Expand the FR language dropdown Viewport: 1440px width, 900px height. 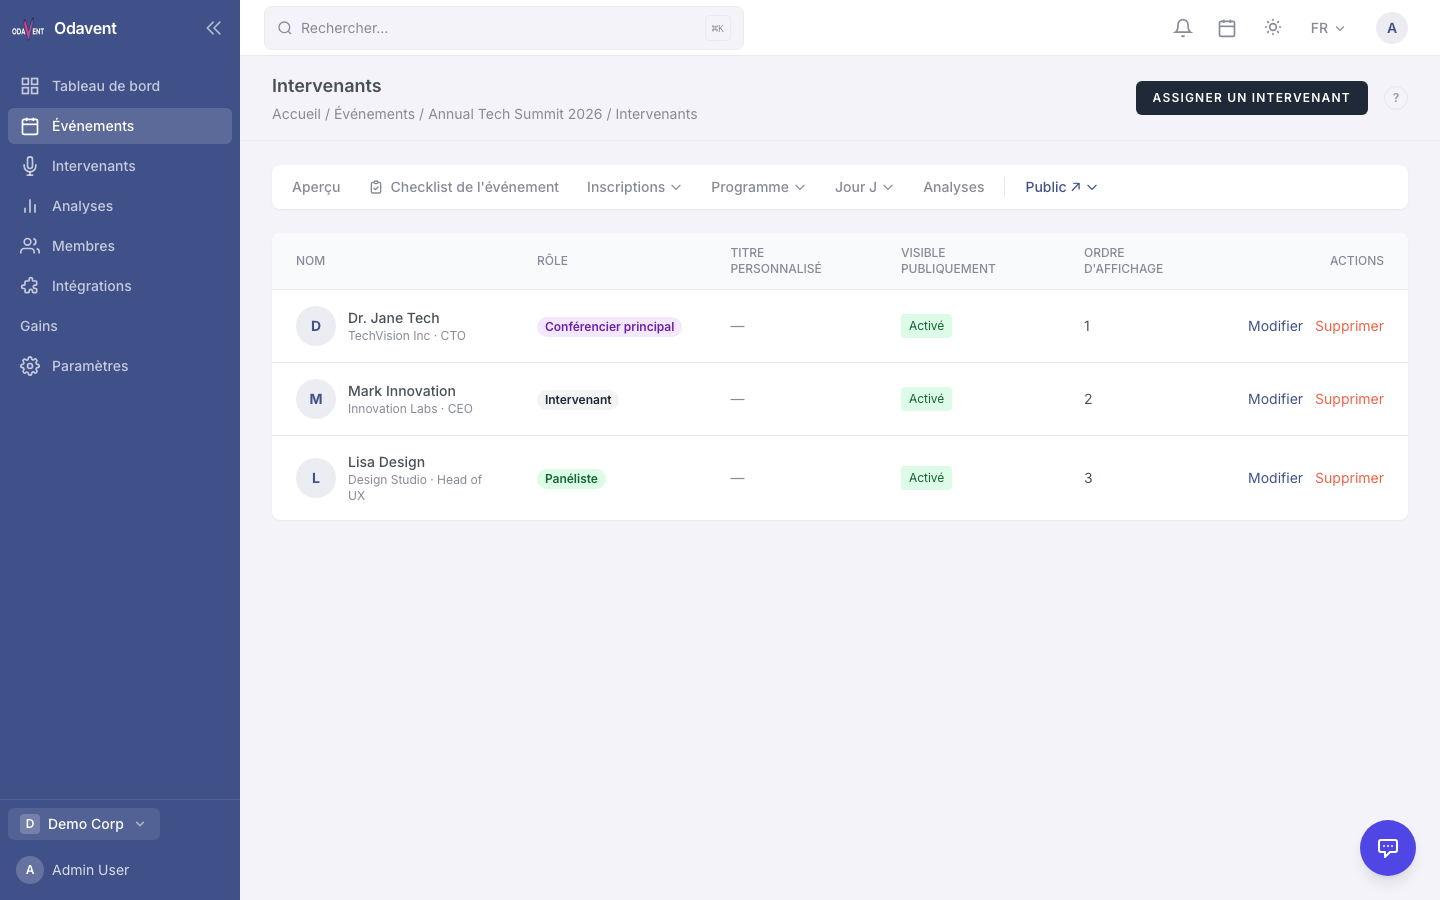1328,28
